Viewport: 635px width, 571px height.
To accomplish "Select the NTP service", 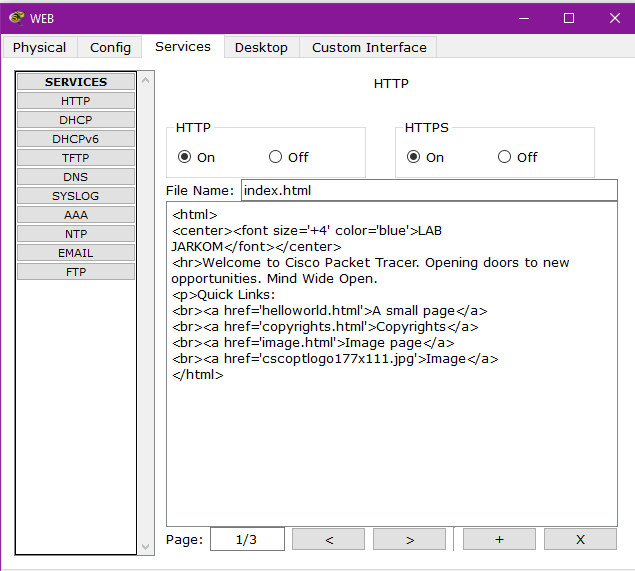I will pyautogui.click(x=76, y=234).
